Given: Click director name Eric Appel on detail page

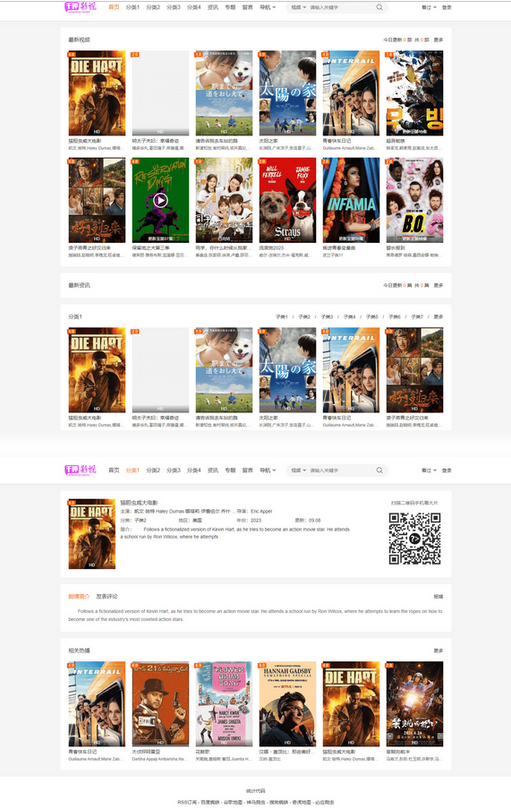Looking at the screenshot, I should click(x=261, y=511).
